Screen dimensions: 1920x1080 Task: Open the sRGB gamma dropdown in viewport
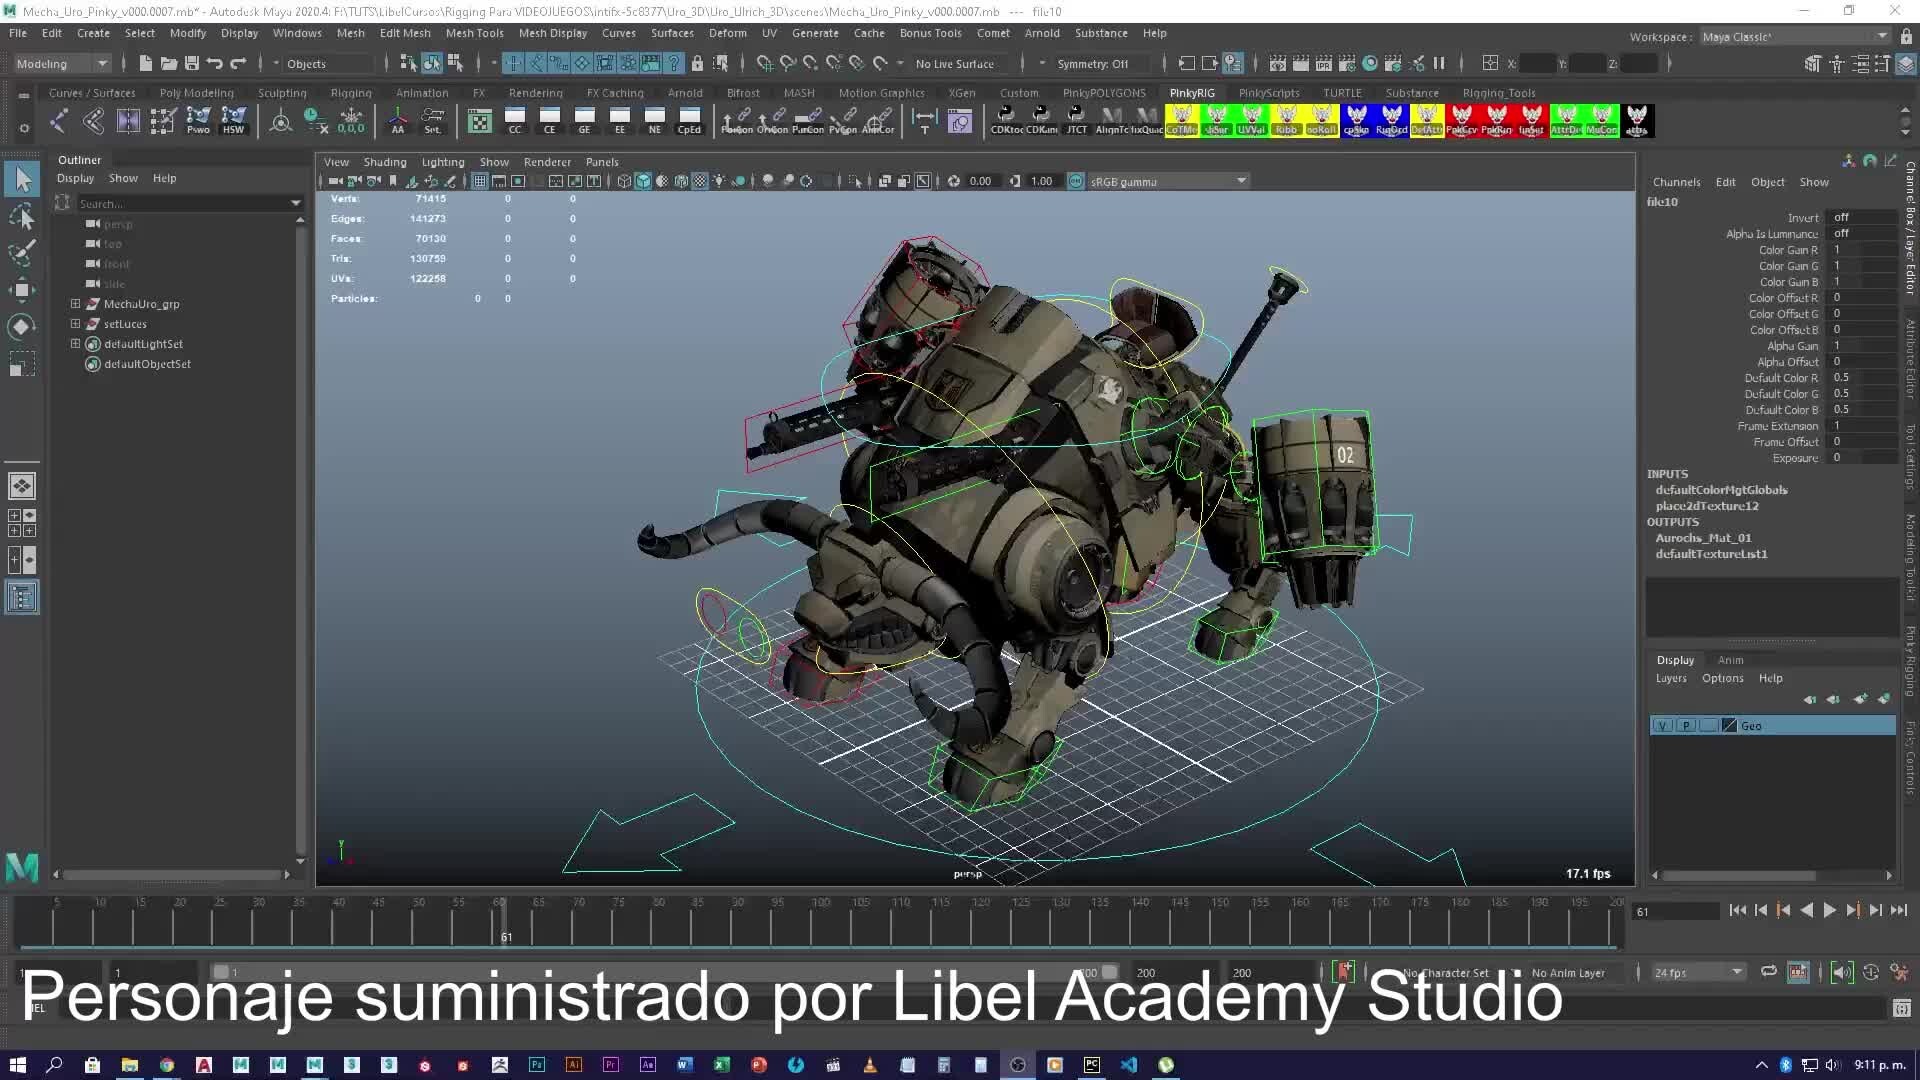point(1240,181)
